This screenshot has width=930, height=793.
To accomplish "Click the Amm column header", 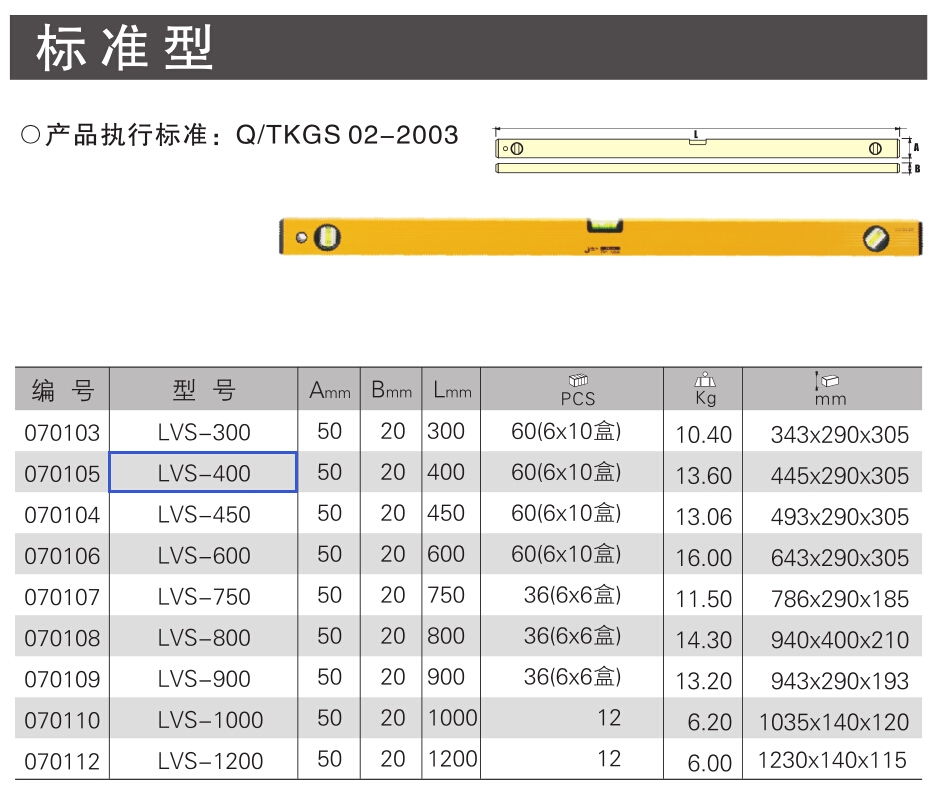I will tap(329, 390).
